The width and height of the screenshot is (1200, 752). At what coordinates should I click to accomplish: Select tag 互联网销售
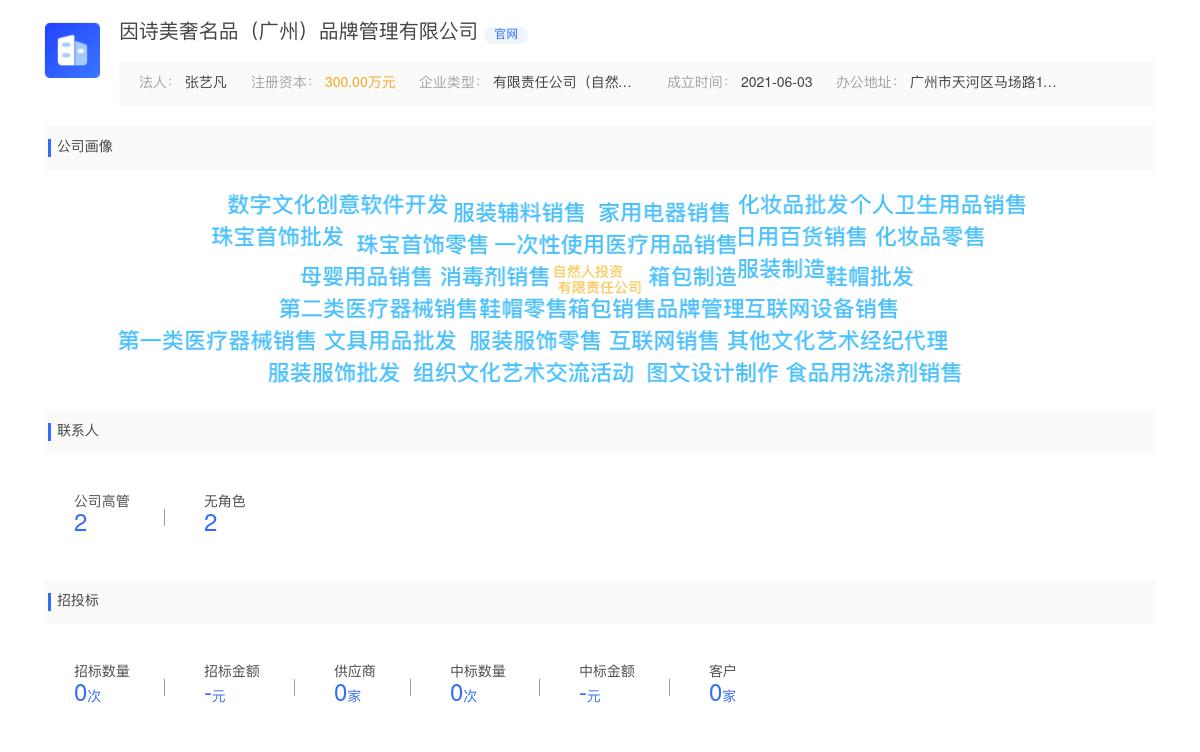pos(665,341)
